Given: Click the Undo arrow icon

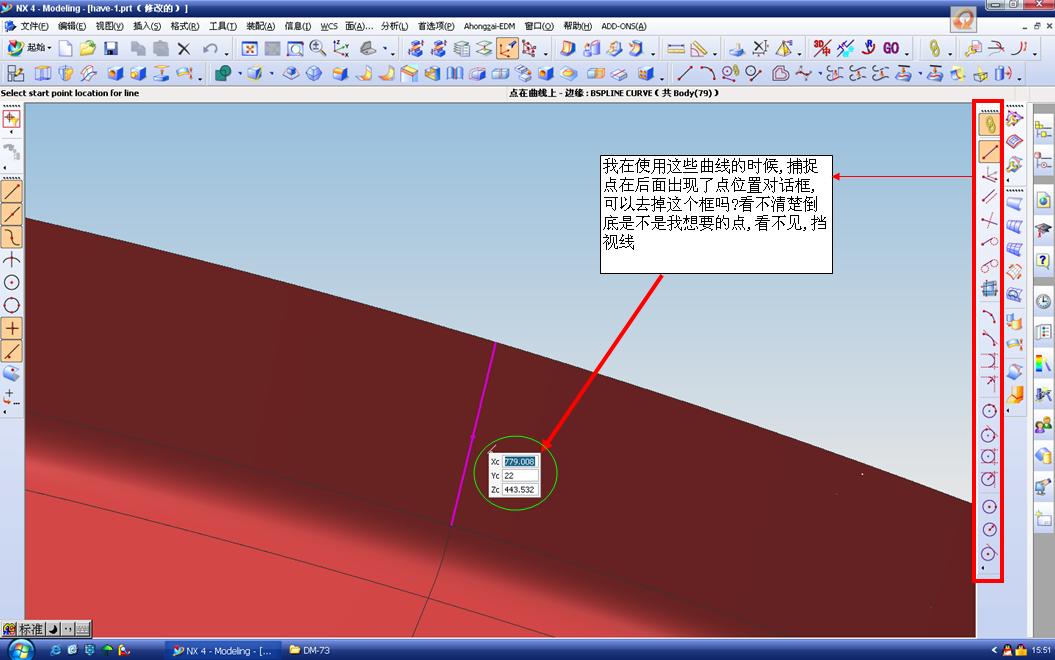Looking at the screenshot, I should [x=210, y=48].
